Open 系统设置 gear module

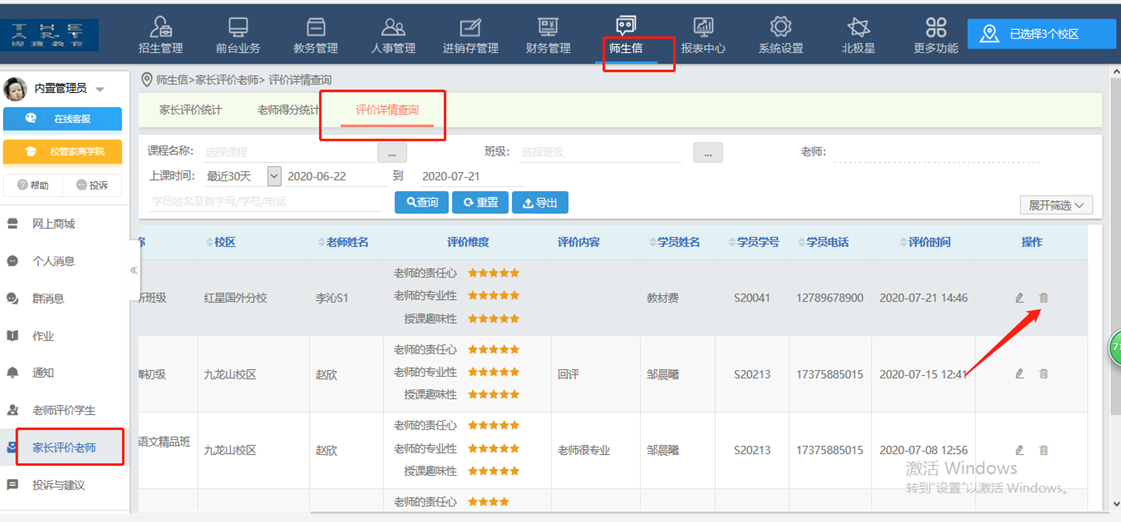point(781,36)
